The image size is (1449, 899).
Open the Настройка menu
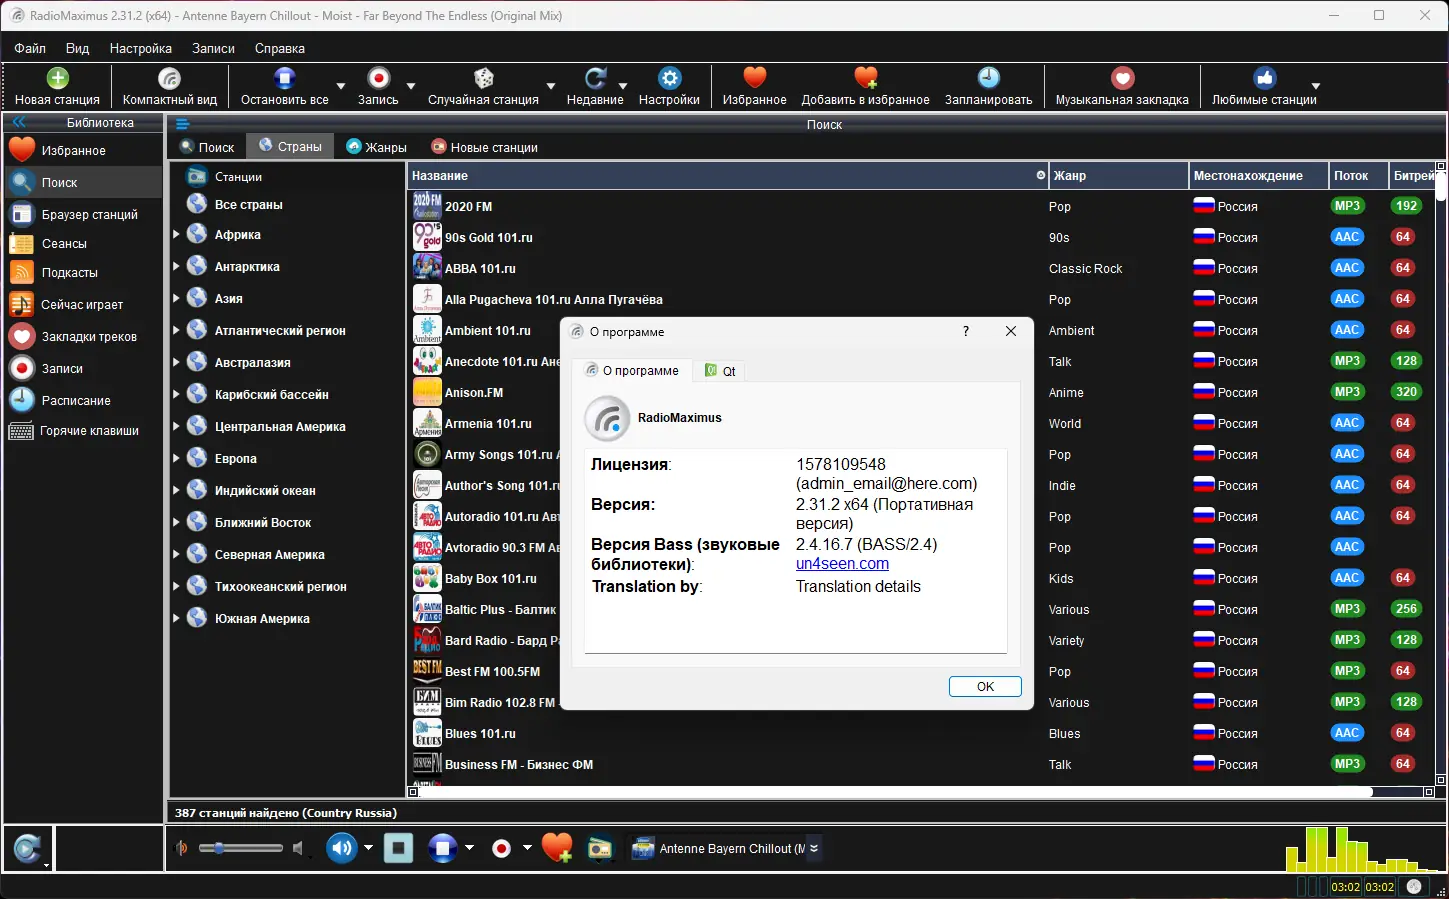(x=140, y=48)
